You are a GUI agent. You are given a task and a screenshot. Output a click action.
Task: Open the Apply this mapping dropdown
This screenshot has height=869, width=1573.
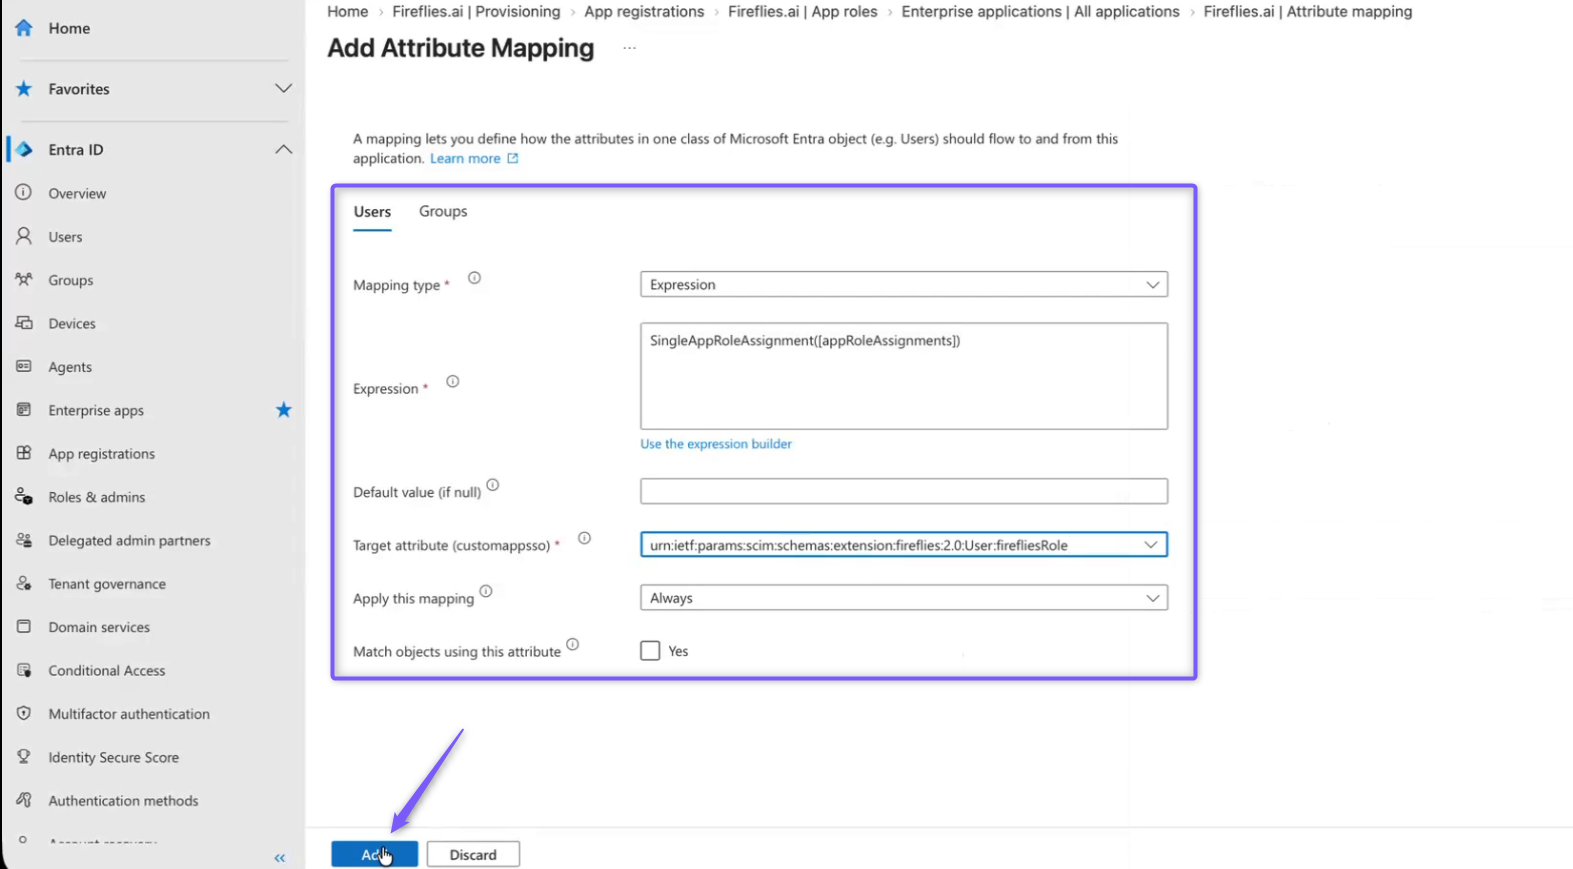pyautogui.click(x=904, y=598)
